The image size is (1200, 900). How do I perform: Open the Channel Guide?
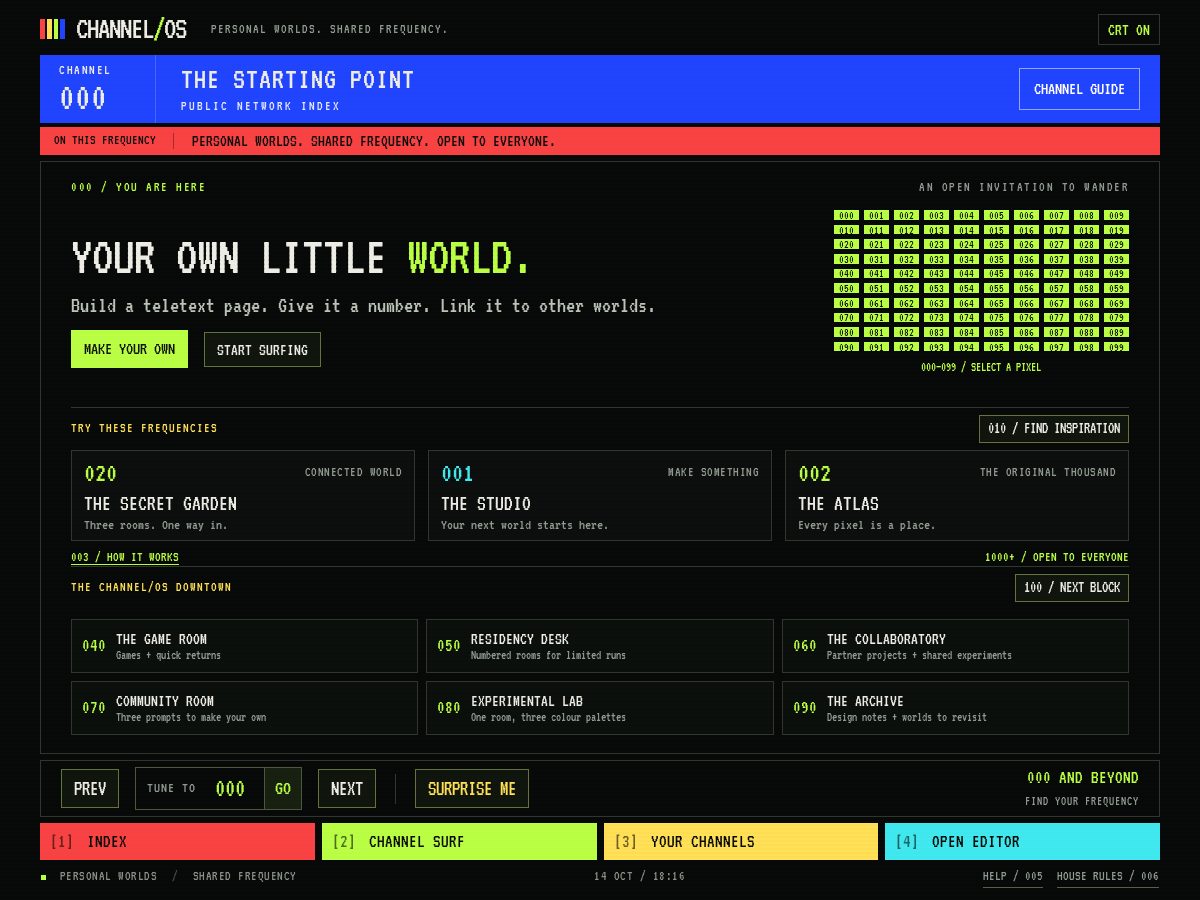(x=1079, y=89)
